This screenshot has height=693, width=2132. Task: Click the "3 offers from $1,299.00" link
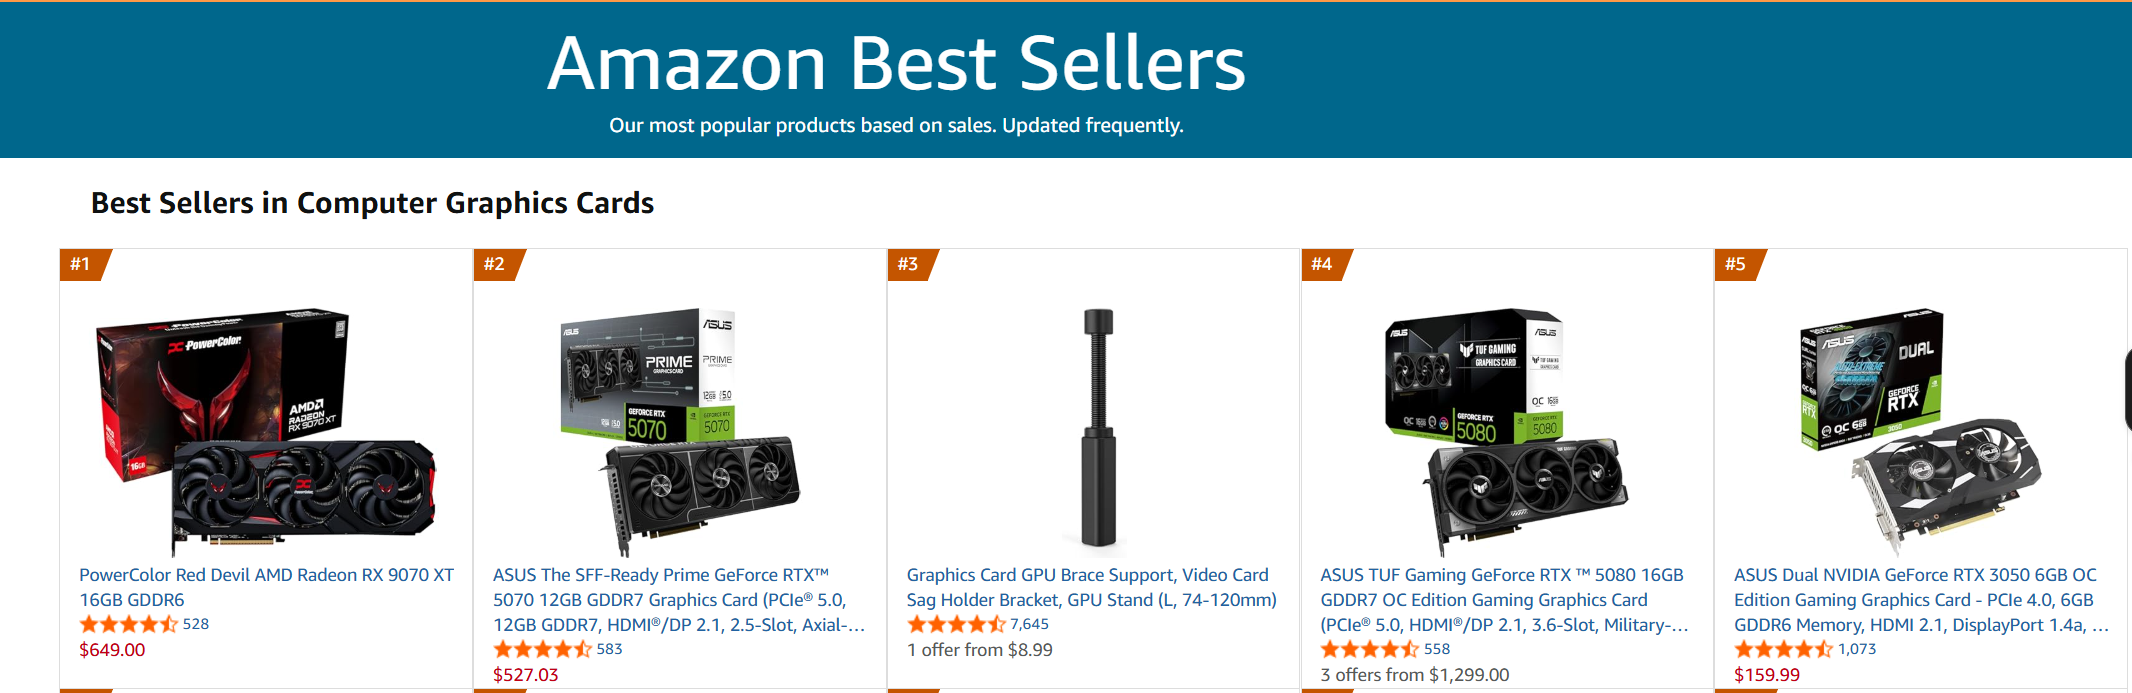pyautogui.click(x=1414, y=675)
